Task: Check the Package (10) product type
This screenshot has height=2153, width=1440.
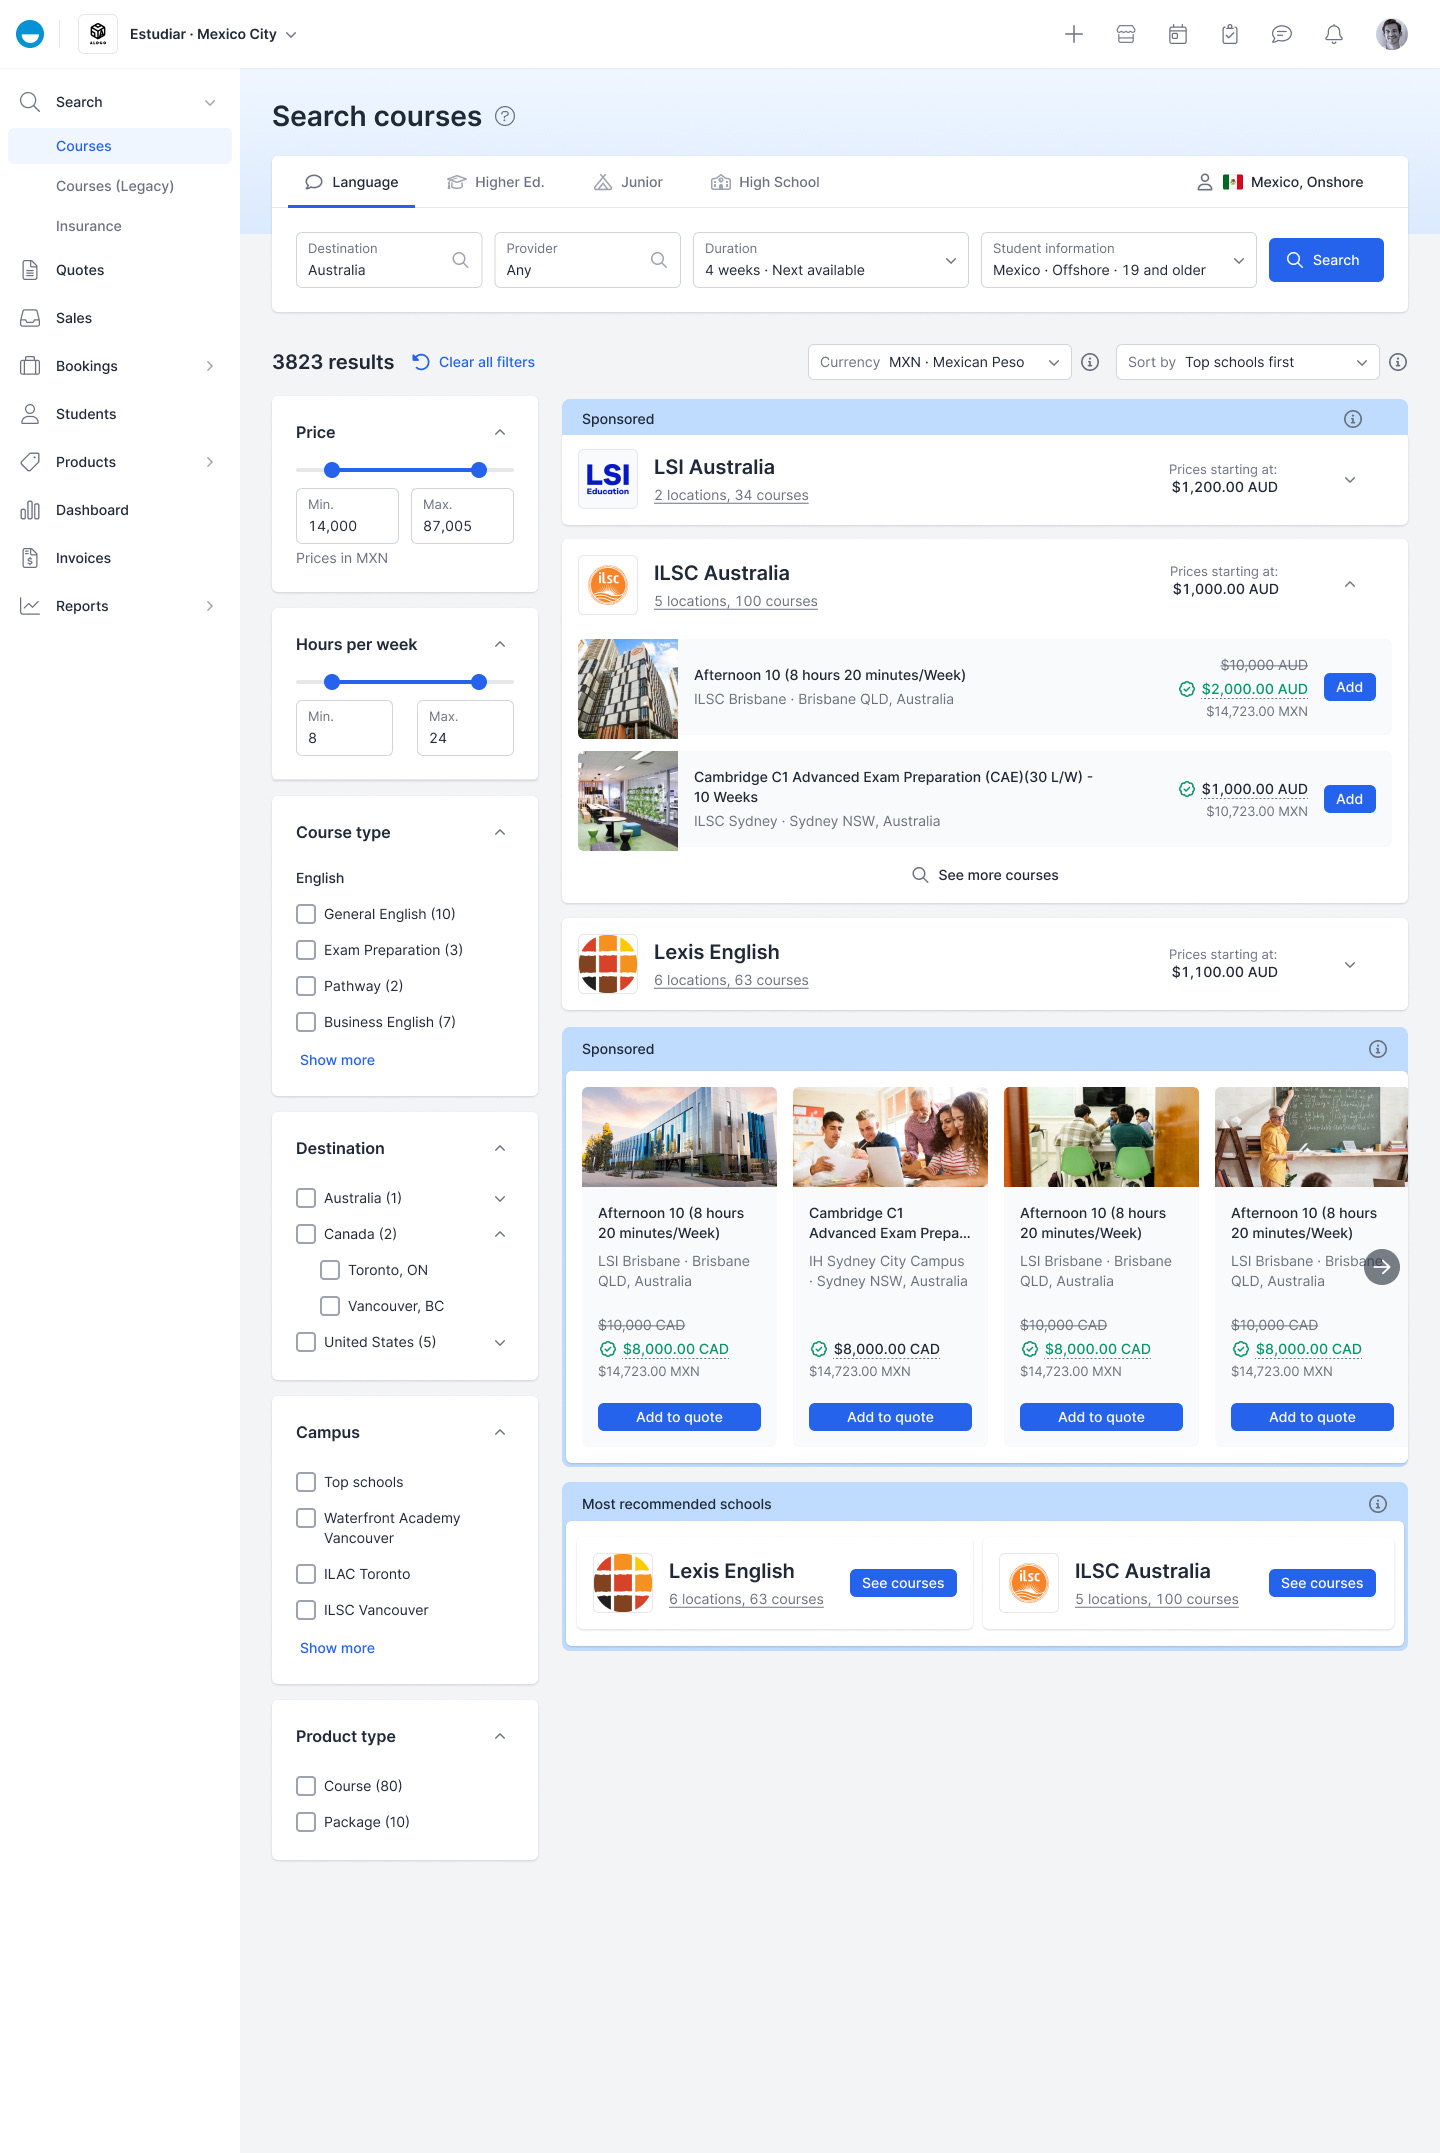Action: pos(306,1822)
